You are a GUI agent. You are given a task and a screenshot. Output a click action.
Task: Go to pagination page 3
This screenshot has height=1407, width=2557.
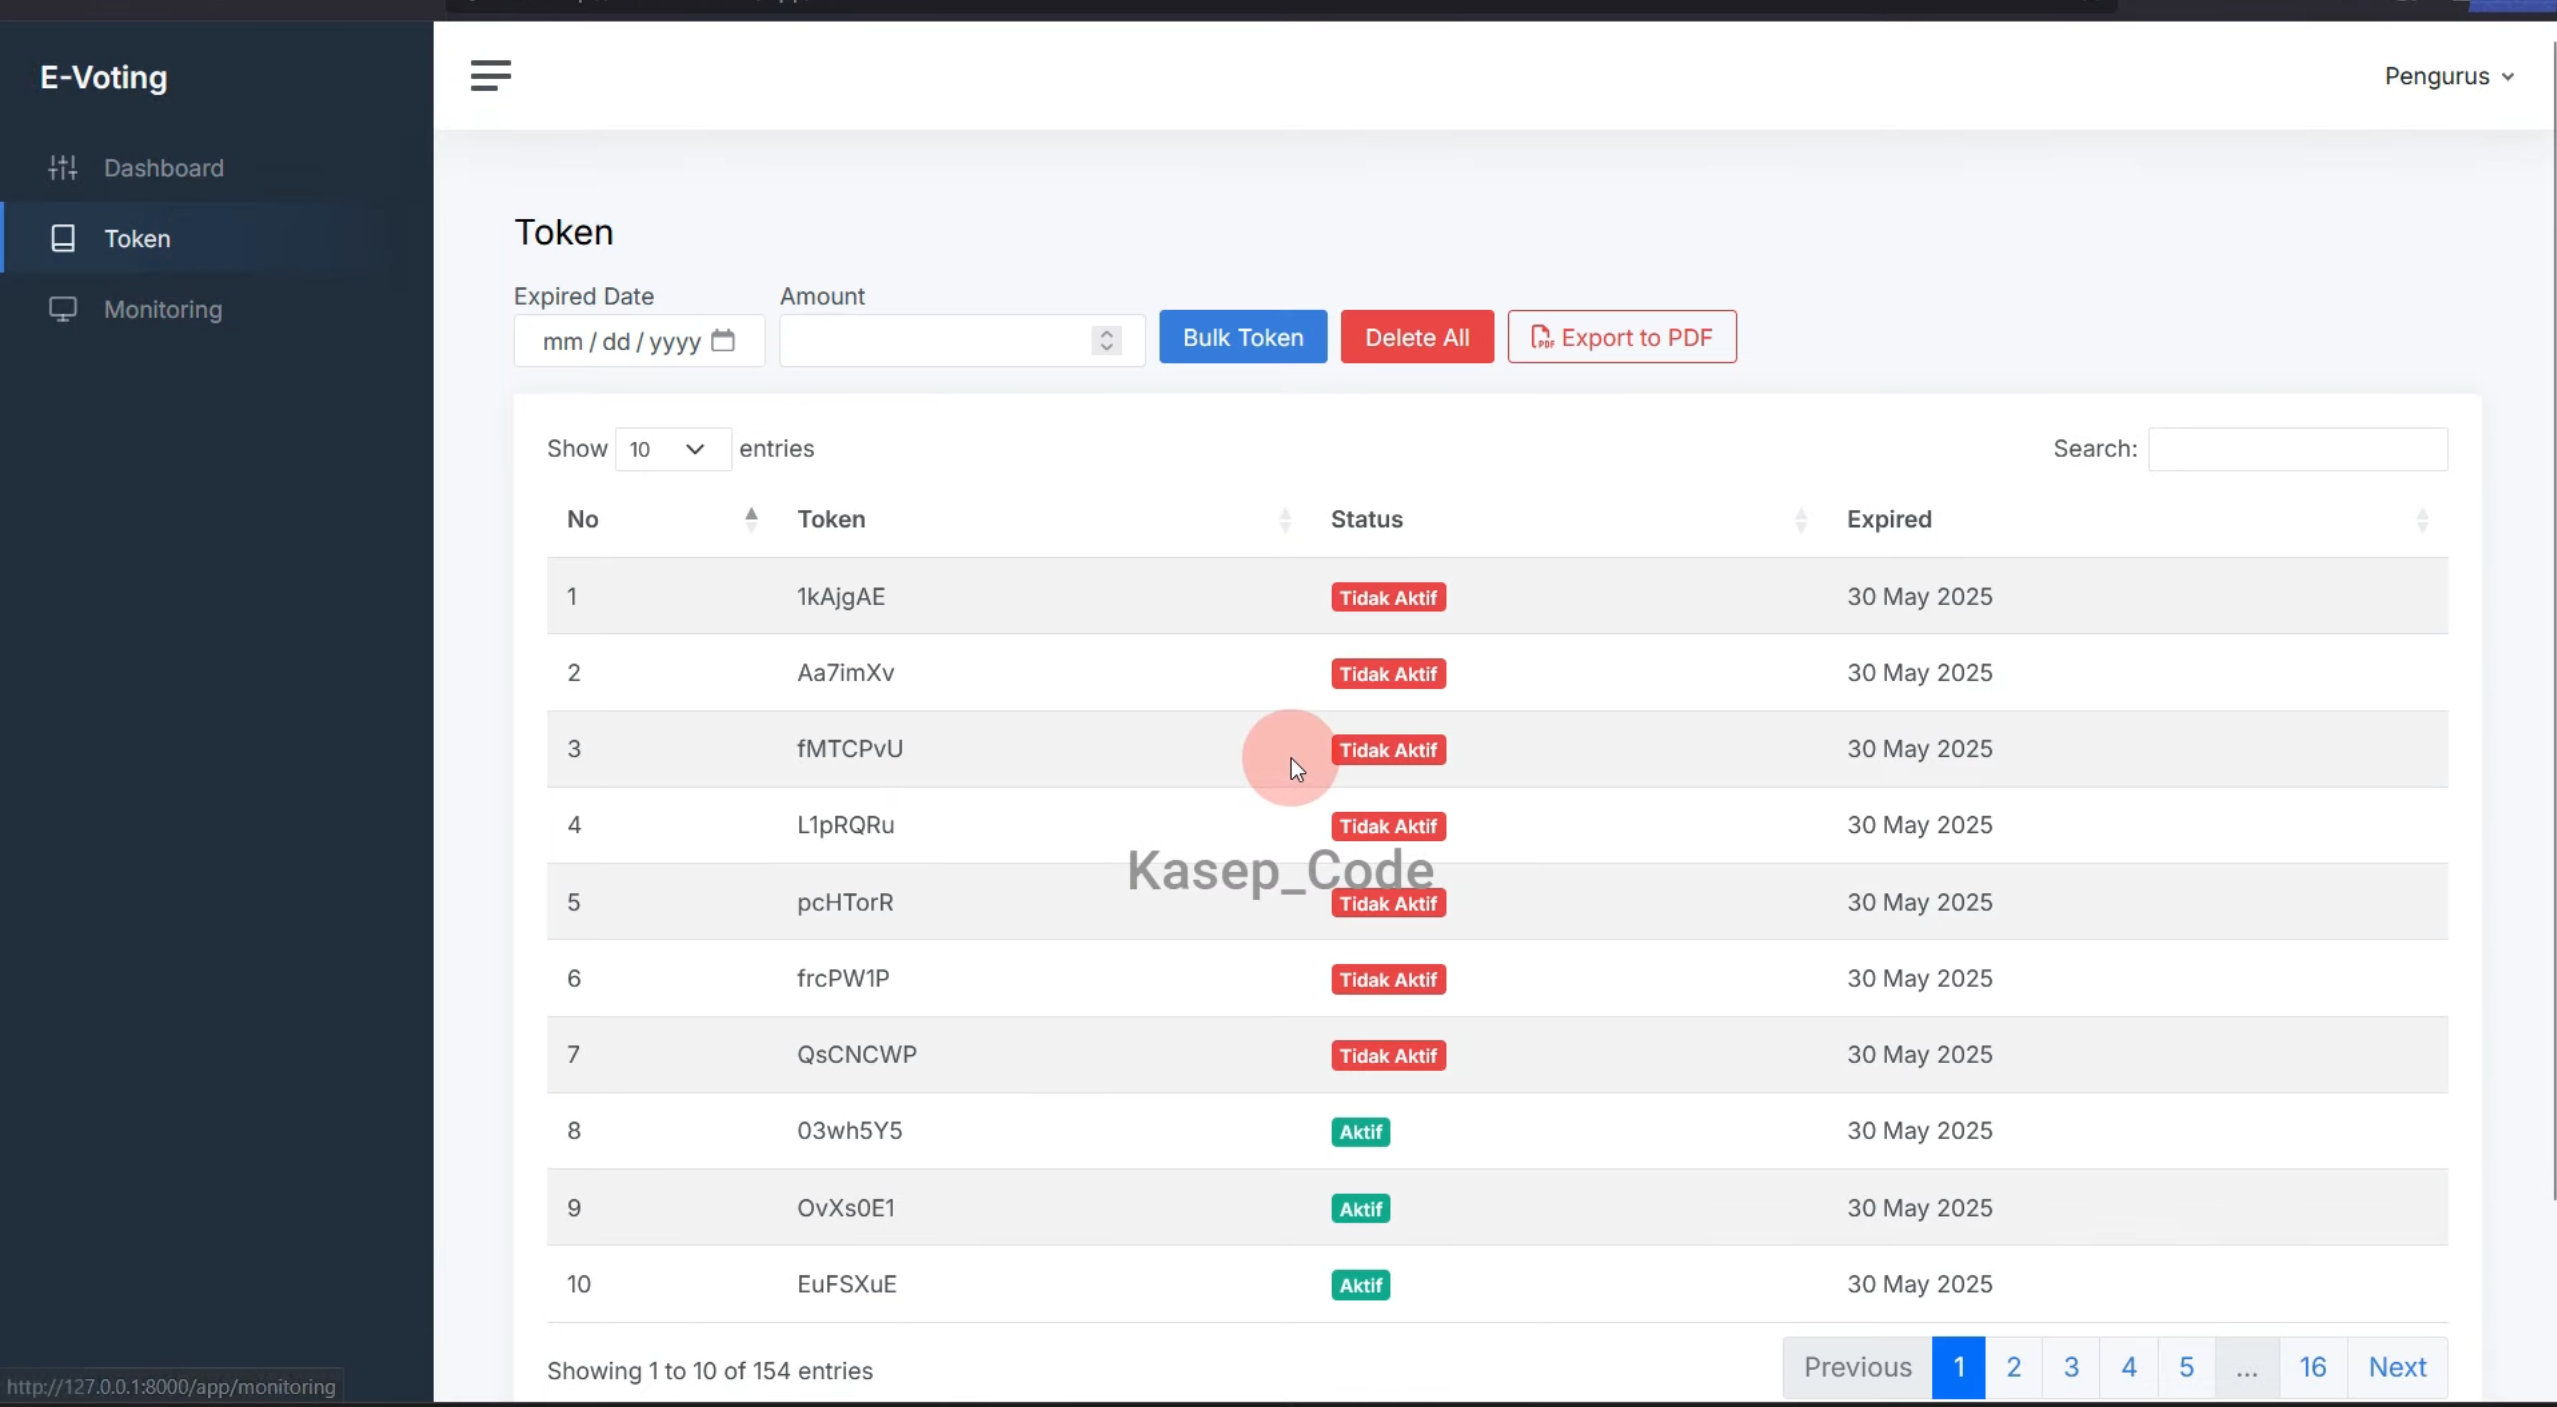coord(2071,1367)
